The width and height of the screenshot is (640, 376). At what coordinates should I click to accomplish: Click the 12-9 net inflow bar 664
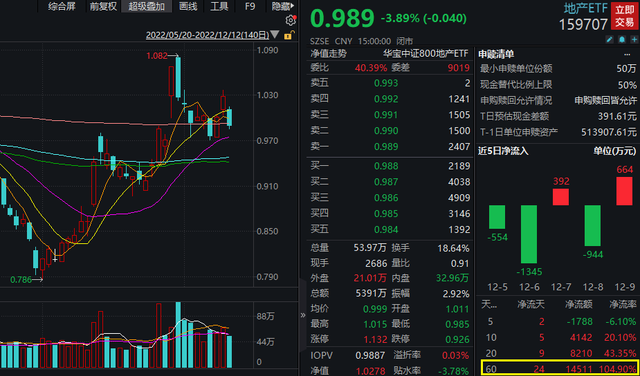point(624,191)
